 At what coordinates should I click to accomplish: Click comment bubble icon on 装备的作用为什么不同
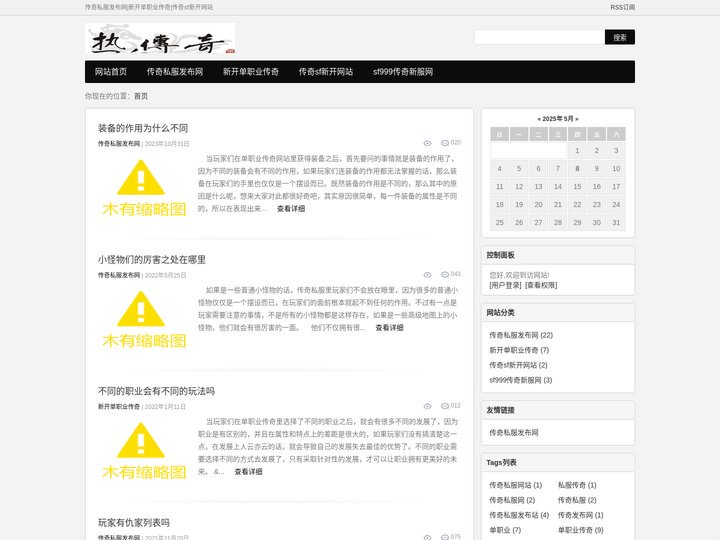444,143
